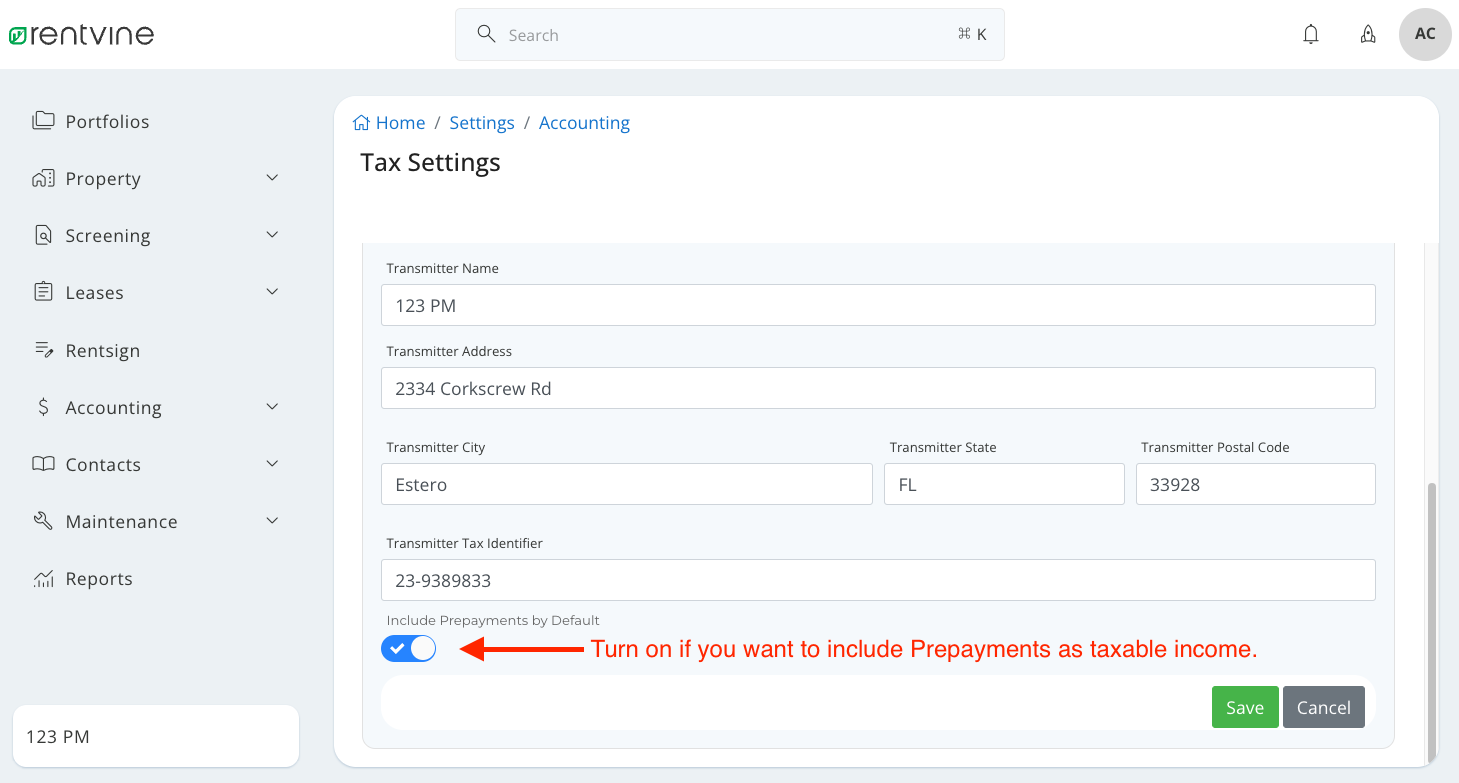Click the Accounting dollar sign icon

pyautogui.click(x=43, y=407)
